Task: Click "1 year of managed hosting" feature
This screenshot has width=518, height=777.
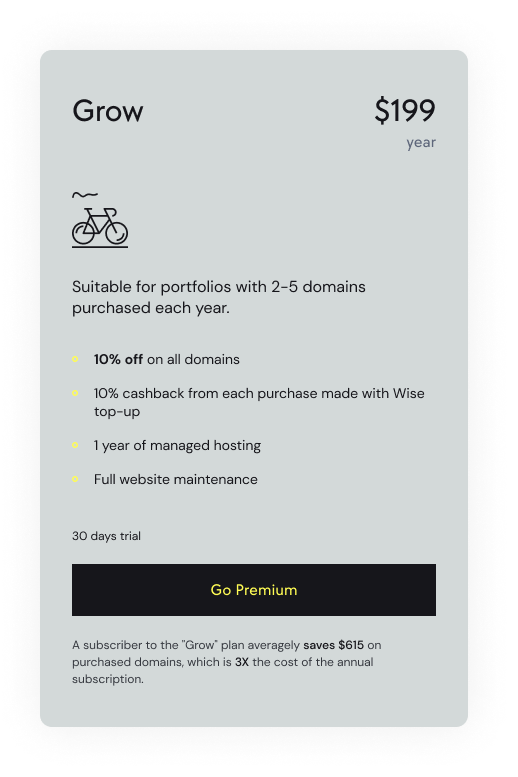Action: tap(177, 445)
